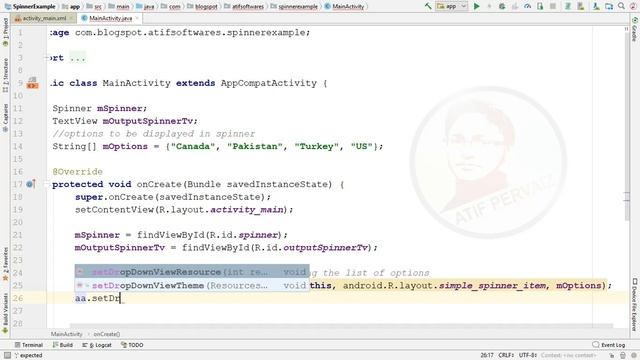Click the Attach debugger to process icon

click(x=540, y=6)
